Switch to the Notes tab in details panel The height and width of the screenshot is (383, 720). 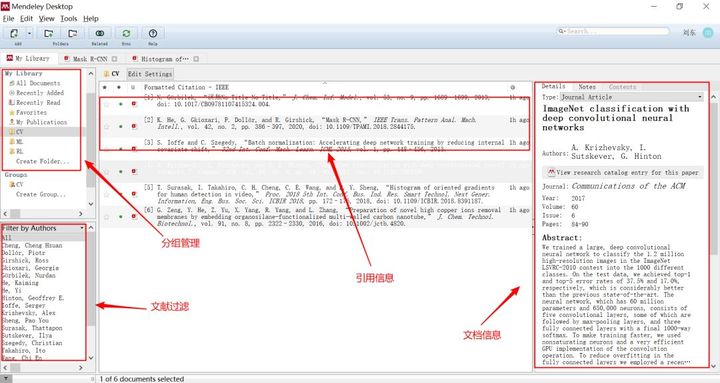click(x=587, y=87)
